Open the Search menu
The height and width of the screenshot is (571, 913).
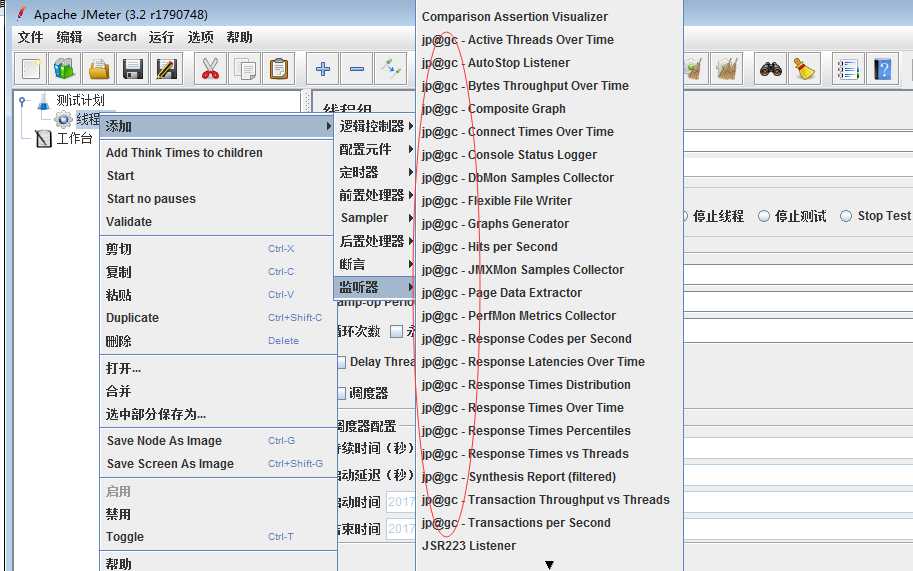(x=116, y=37)
